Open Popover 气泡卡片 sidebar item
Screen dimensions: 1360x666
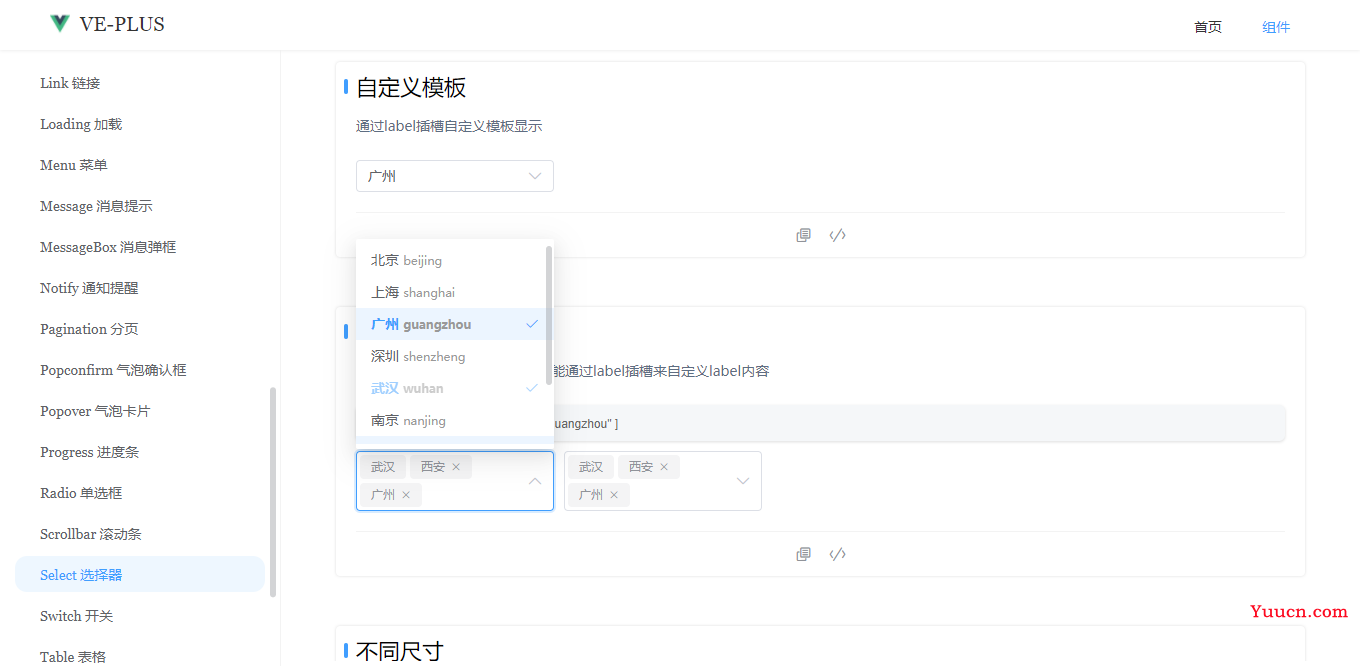click(x=140, y=411)
